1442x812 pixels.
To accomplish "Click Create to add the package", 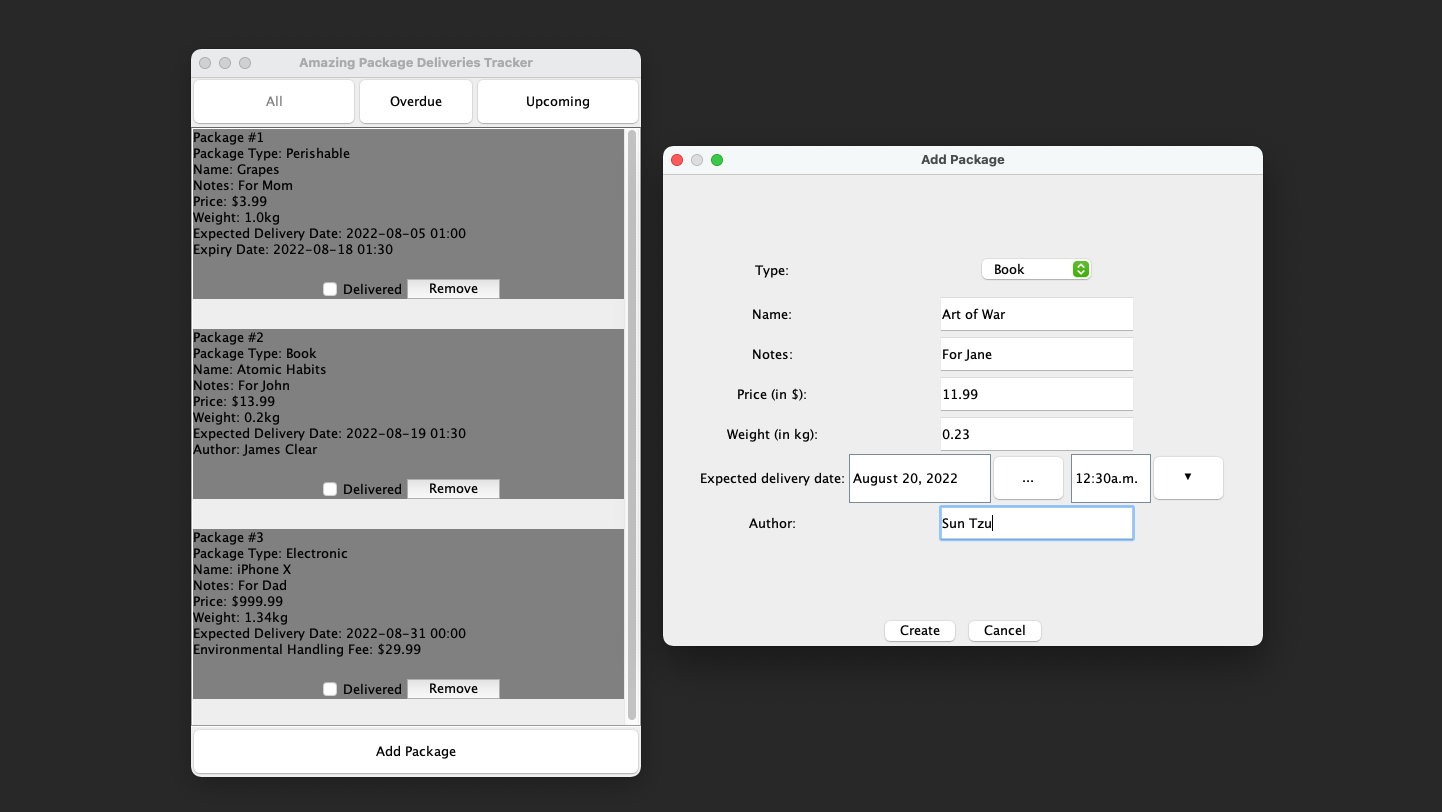I will [919, 630].
